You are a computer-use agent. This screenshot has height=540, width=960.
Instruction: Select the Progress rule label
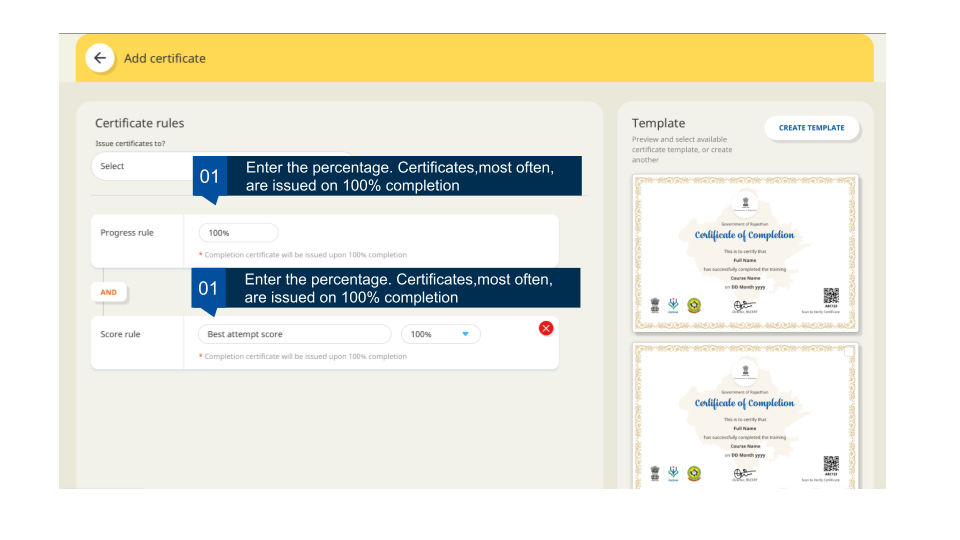[127, 233]
